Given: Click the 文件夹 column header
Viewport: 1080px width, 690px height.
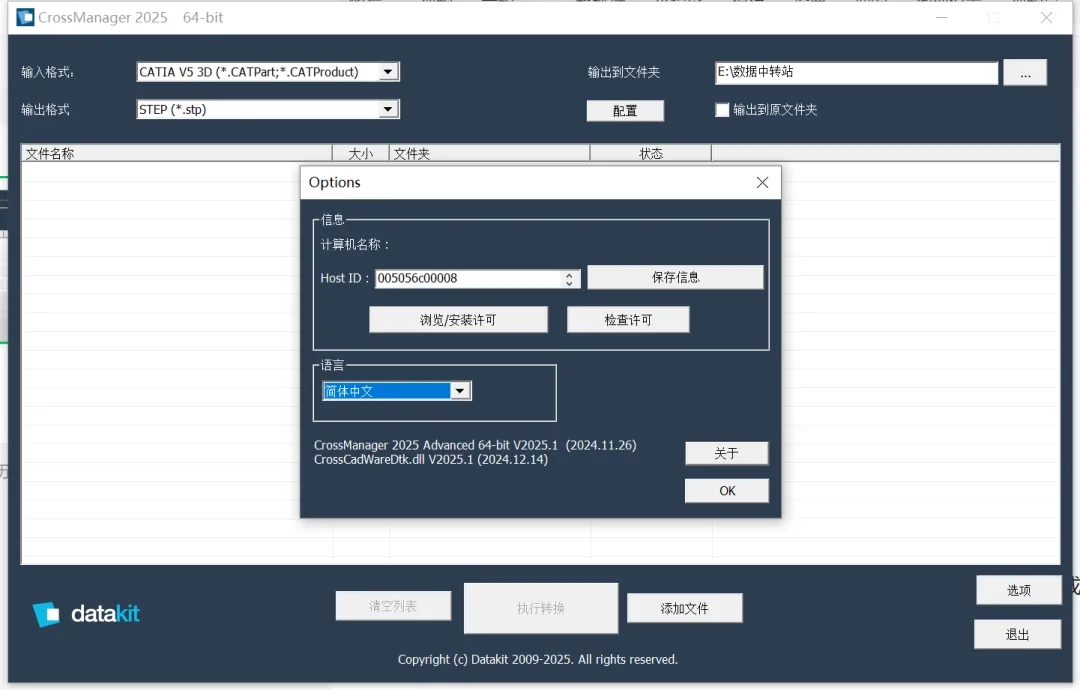Looking at the screenshot, I should [490, 154].
